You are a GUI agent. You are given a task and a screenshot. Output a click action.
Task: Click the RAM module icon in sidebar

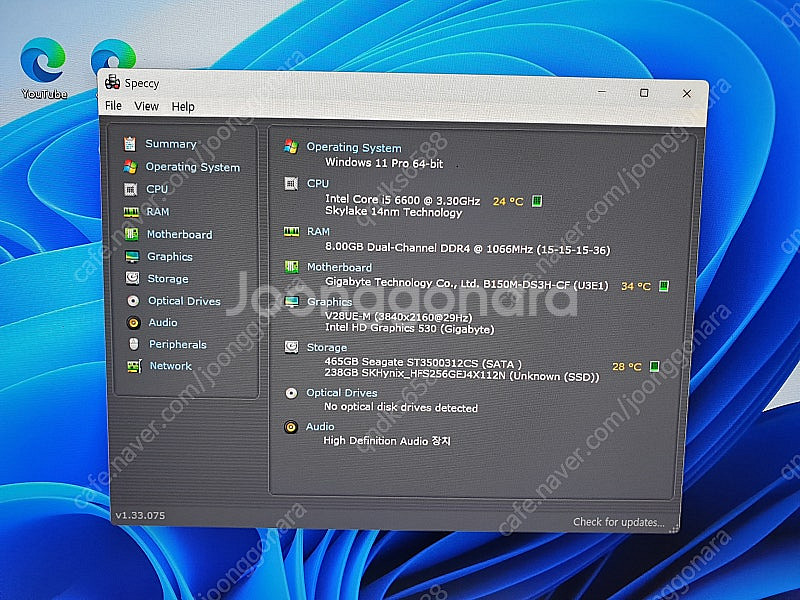coord(130,212)
